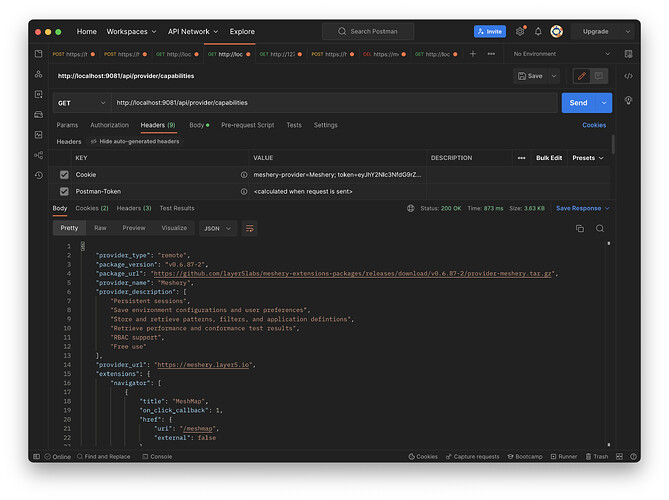Open the network globe icon in response
The width and height of the screenshot is (669, 500).
pos(410,208)
